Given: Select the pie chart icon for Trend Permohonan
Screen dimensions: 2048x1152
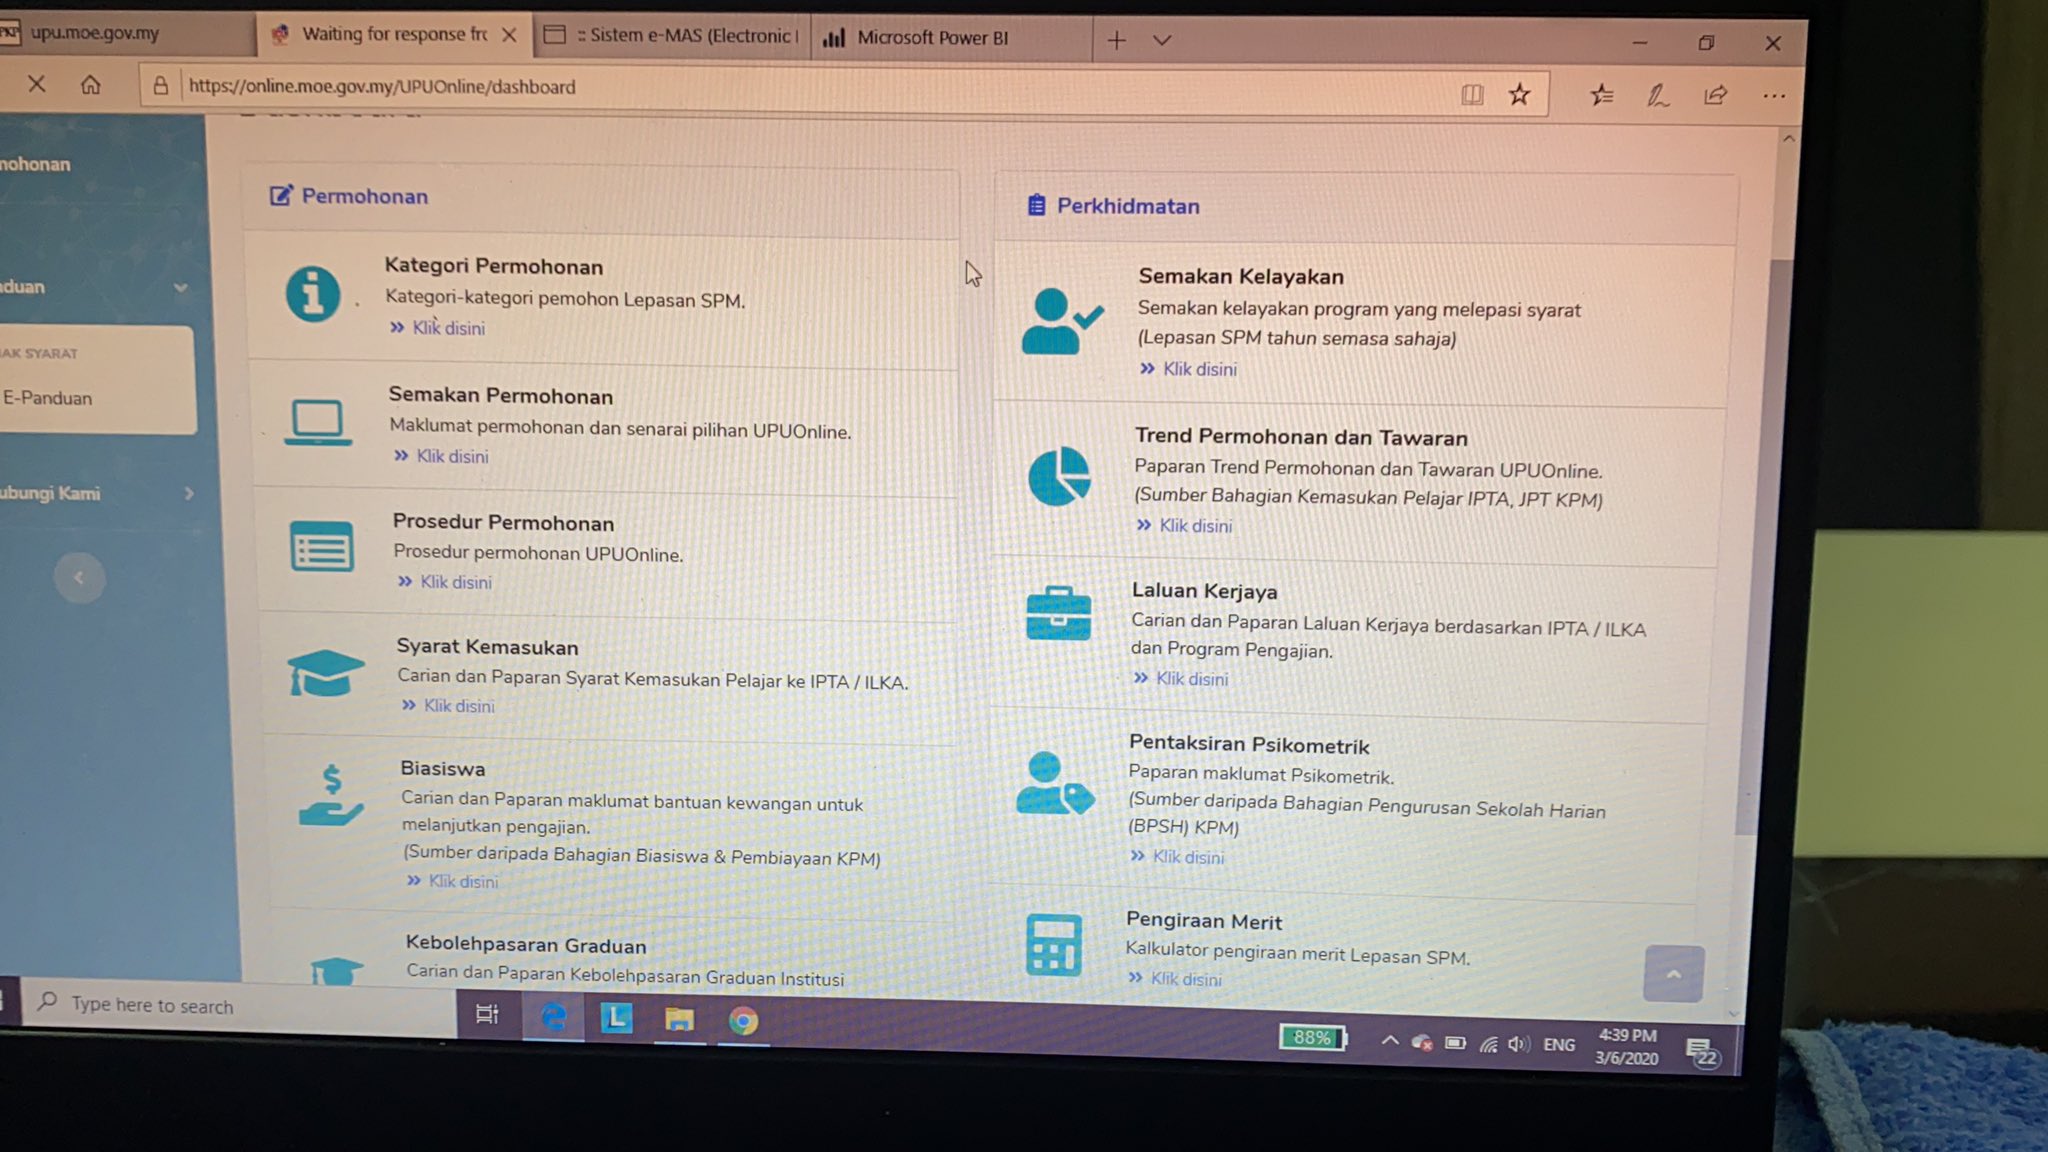Looking at the screenshot, I should pos(1058,477).
